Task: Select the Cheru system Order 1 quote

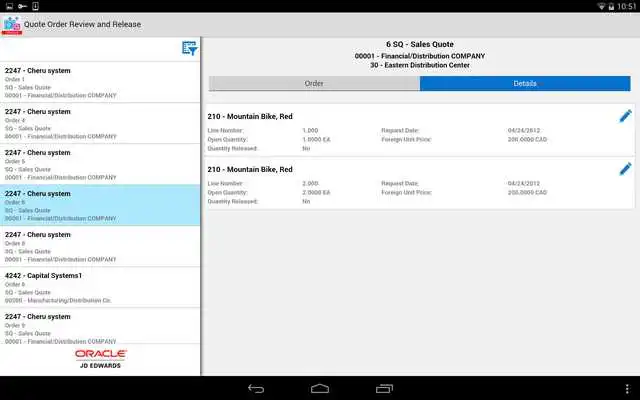Action: click(100, 82)
